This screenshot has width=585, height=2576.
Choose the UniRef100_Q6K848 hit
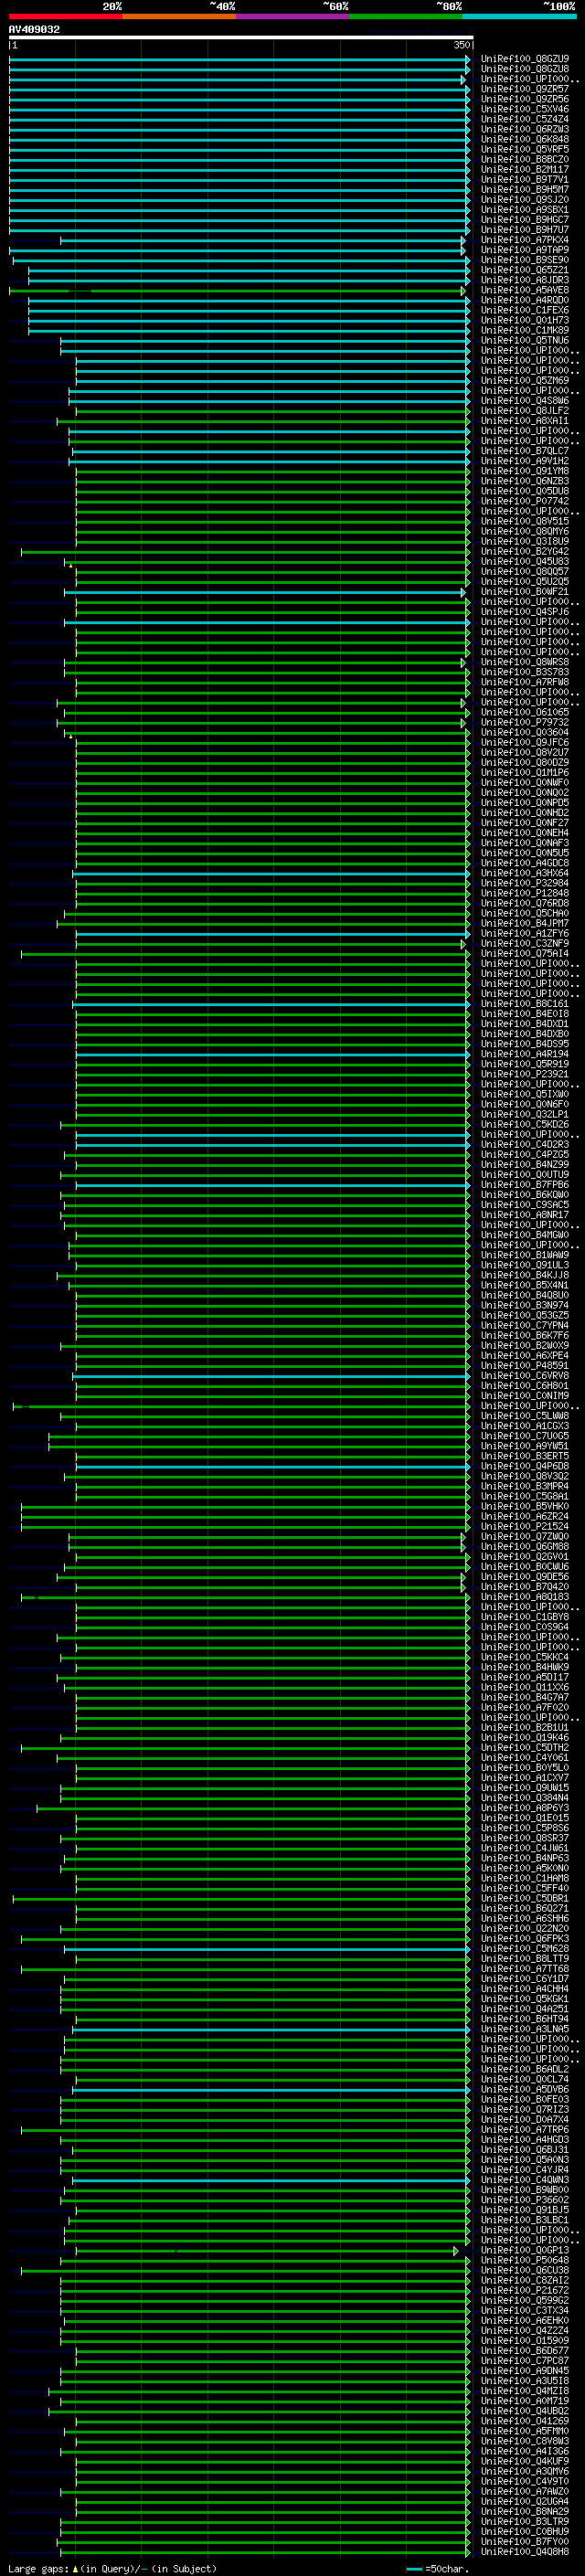524,139
